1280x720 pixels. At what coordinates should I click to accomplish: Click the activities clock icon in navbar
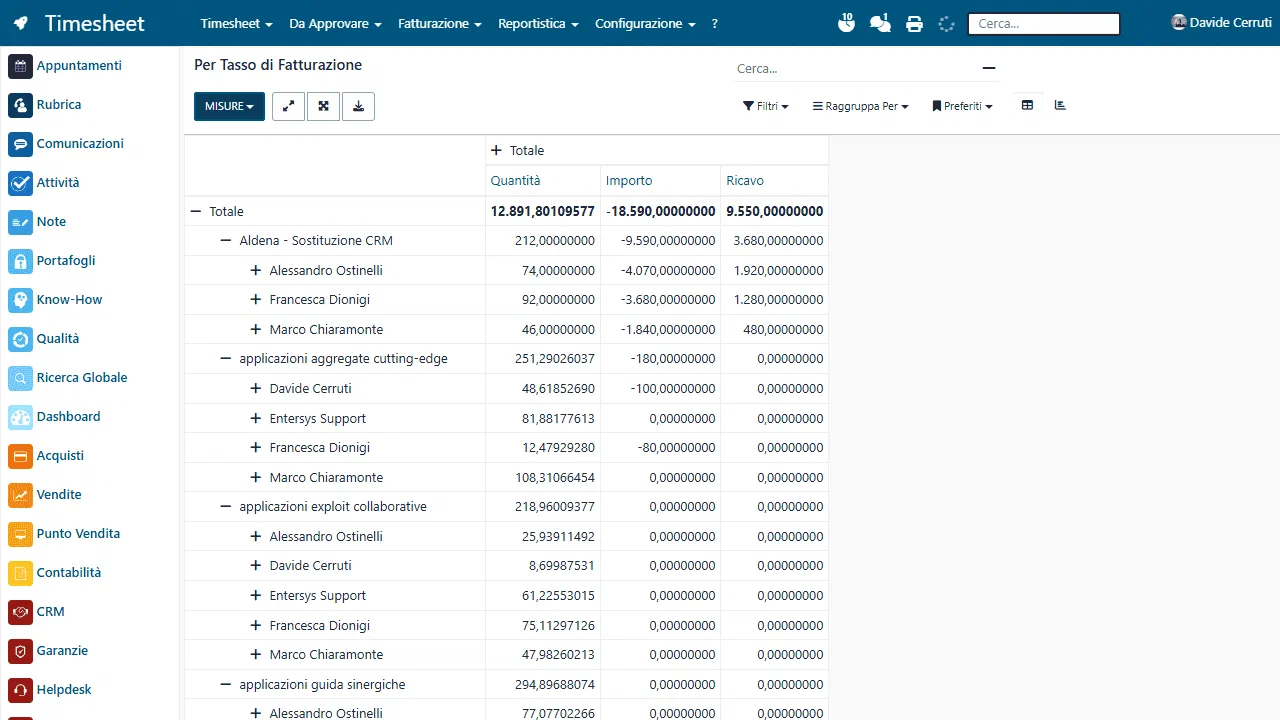point(846,23)
